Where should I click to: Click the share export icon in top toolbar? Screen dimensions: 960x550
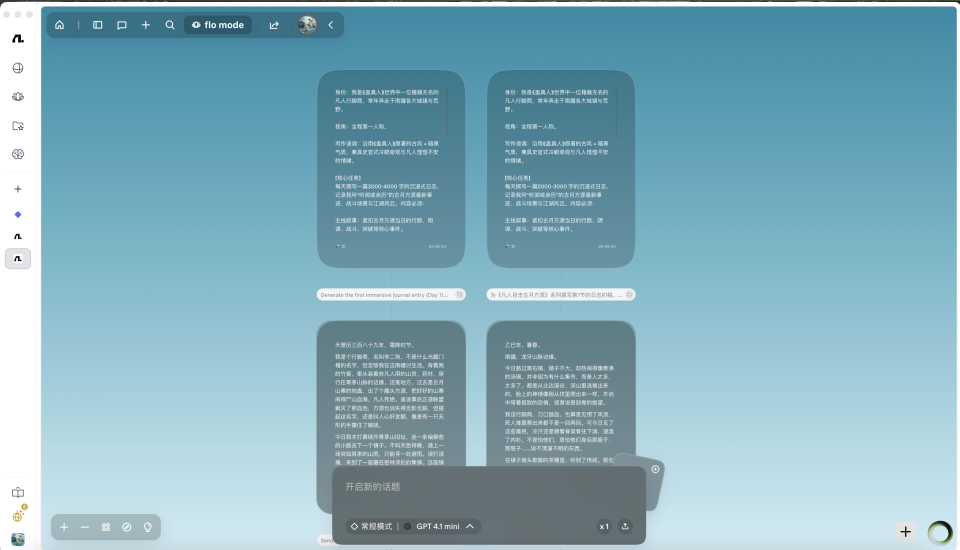[274, 25]
